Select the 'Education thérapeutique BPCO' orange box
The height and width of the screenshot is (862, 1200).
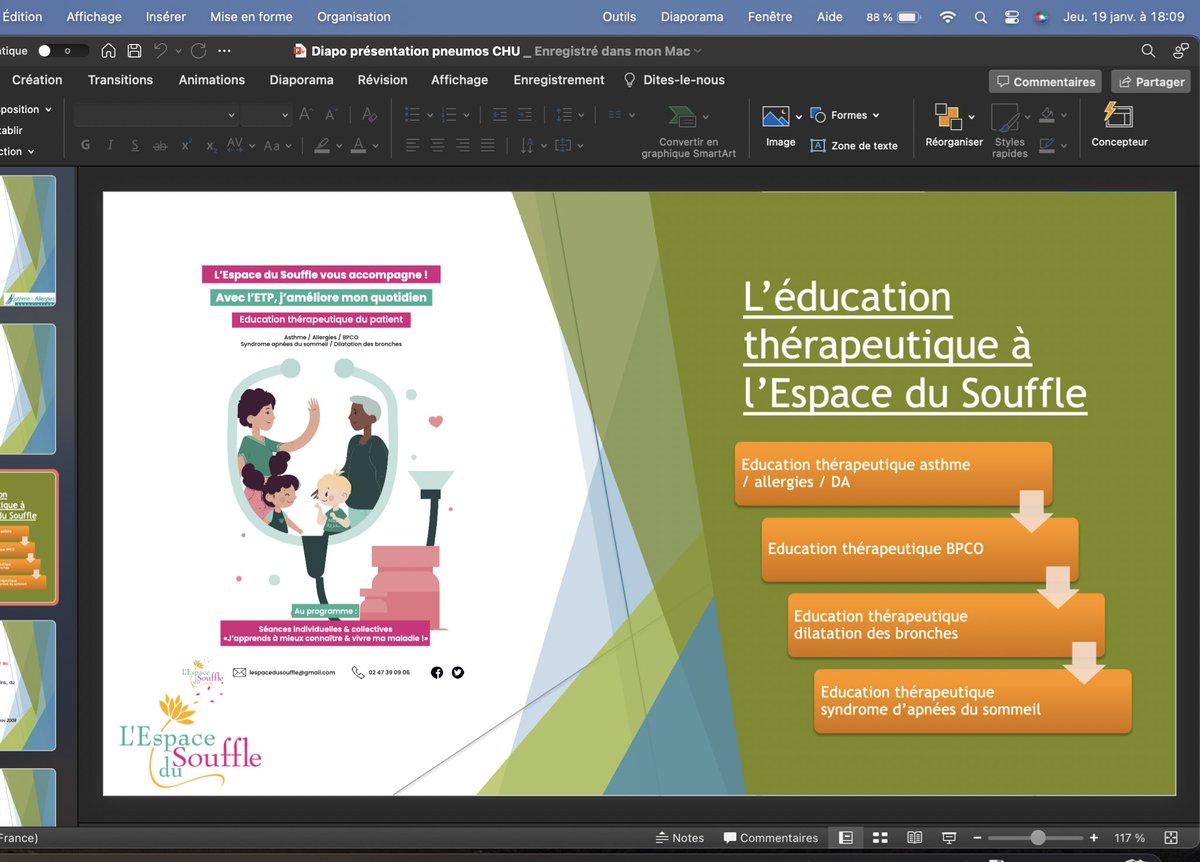920,549
